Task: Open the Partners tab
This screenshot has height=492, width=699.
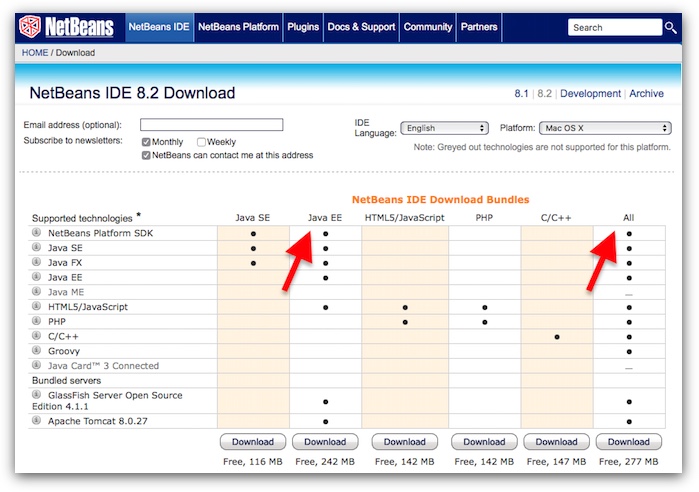Action: (479, 27)
